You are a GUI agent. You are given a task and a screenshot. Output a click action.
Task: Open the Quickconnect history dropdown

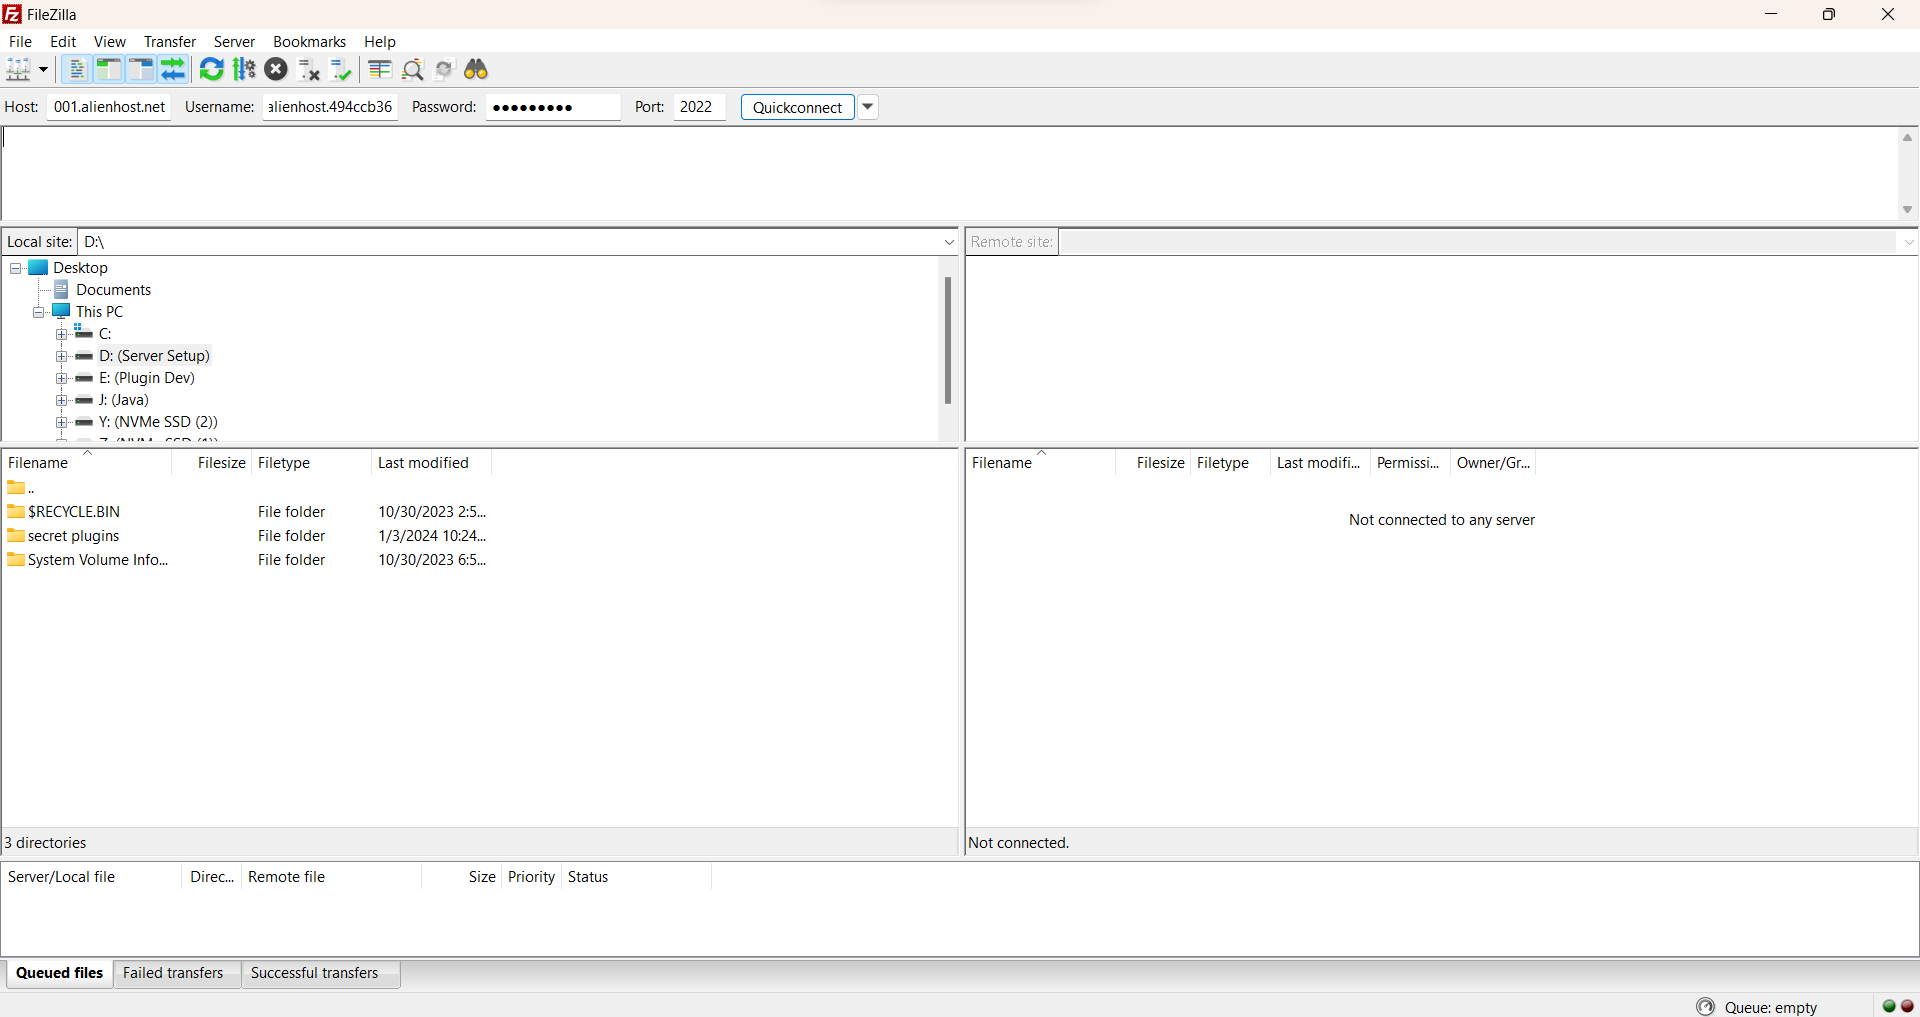[868, 107]
